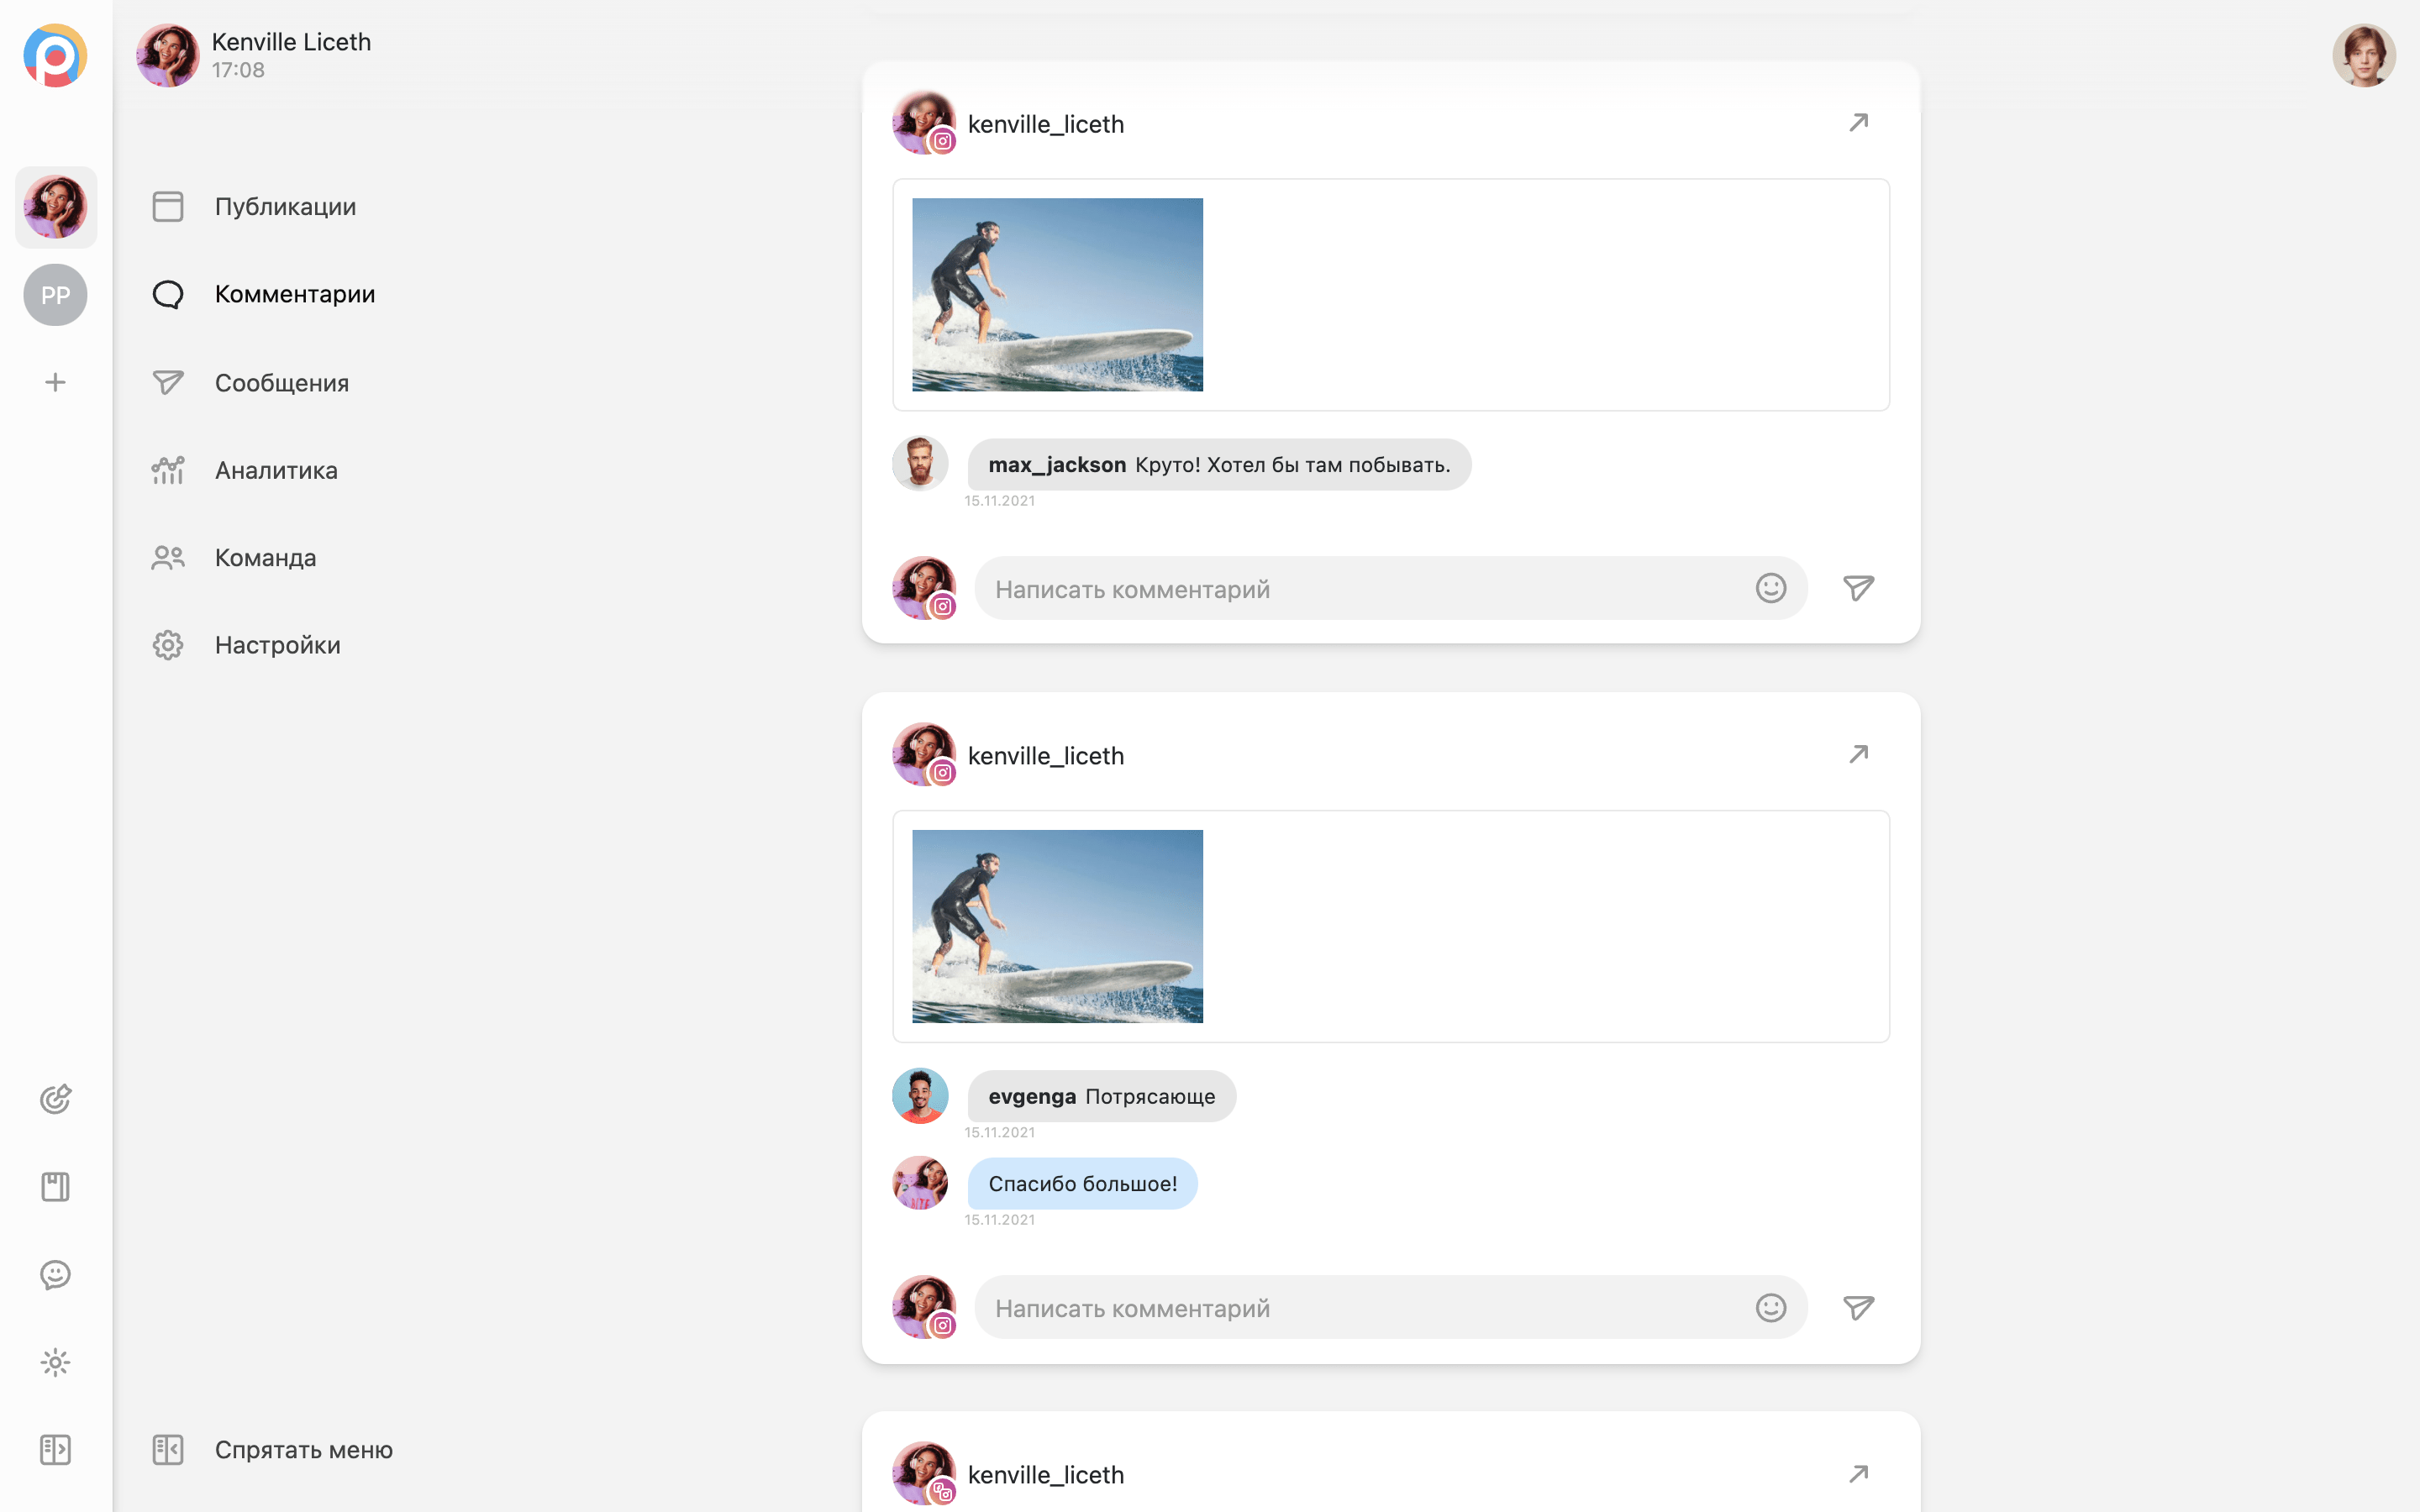
Task: Open Сообщения menu item
Action: pos(282,383)
